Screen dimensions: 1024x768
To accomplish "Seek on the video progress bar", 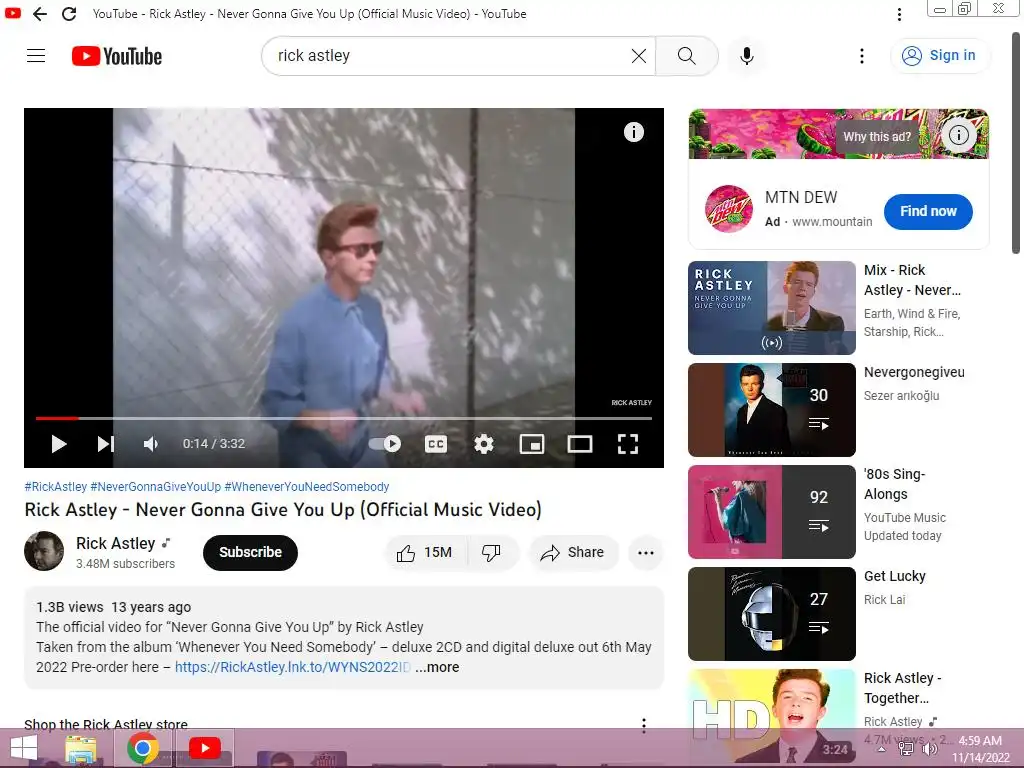I will click(344, 418).
